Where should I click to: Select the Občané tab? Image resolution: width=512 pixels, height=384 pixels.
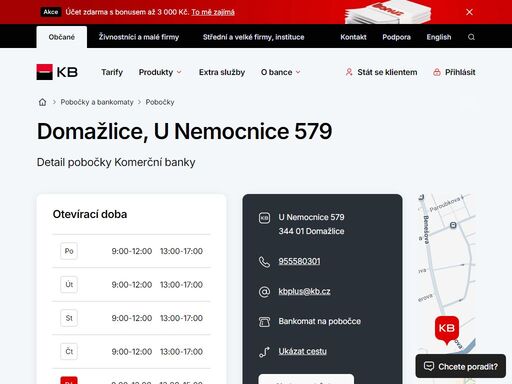[62, 37]
